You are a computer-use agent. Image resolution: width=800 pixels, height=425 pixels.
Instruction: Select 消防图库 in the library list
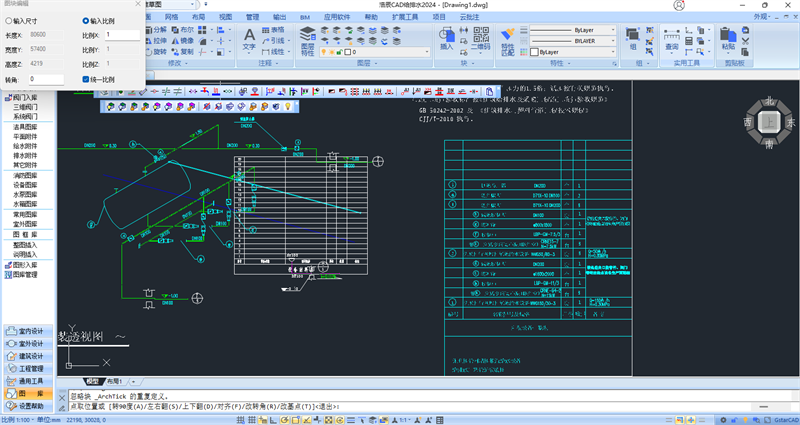(x=26, y=176)
